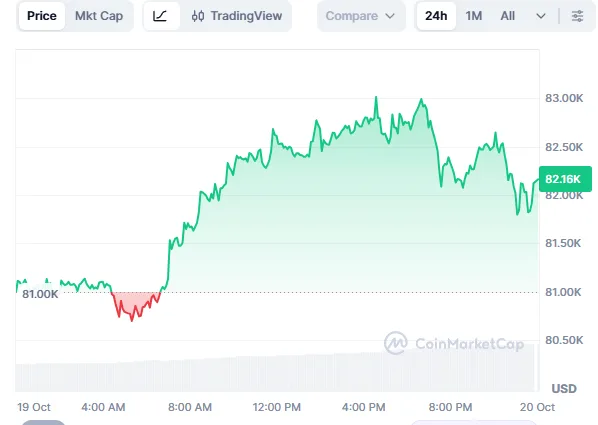598x425 pixels.
Task: Expand more time range options chevron
Action: [541, 16]
